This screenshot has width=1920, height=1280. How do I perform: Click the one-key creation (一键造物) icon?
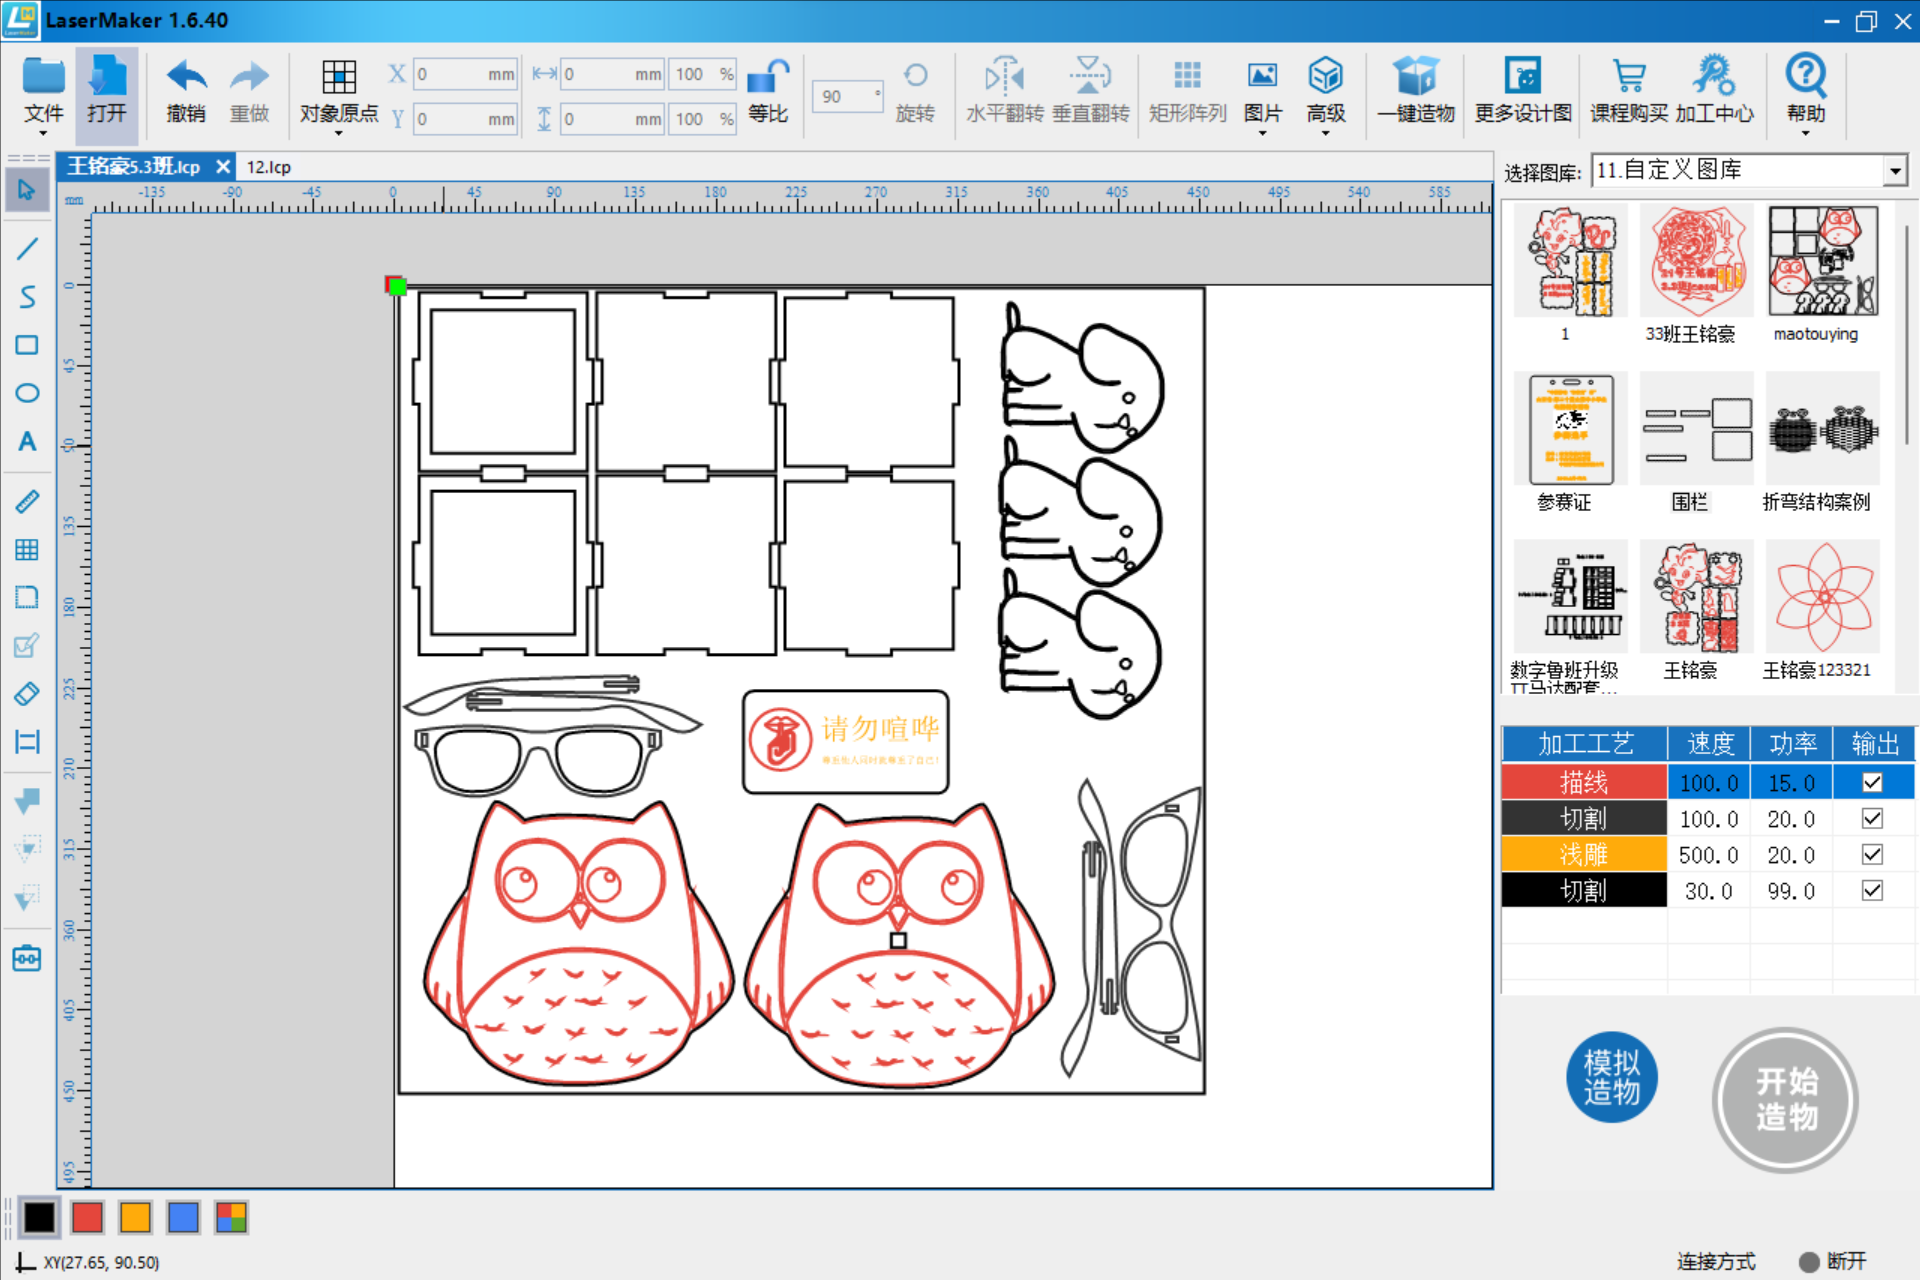click(x=1416, y=76)
